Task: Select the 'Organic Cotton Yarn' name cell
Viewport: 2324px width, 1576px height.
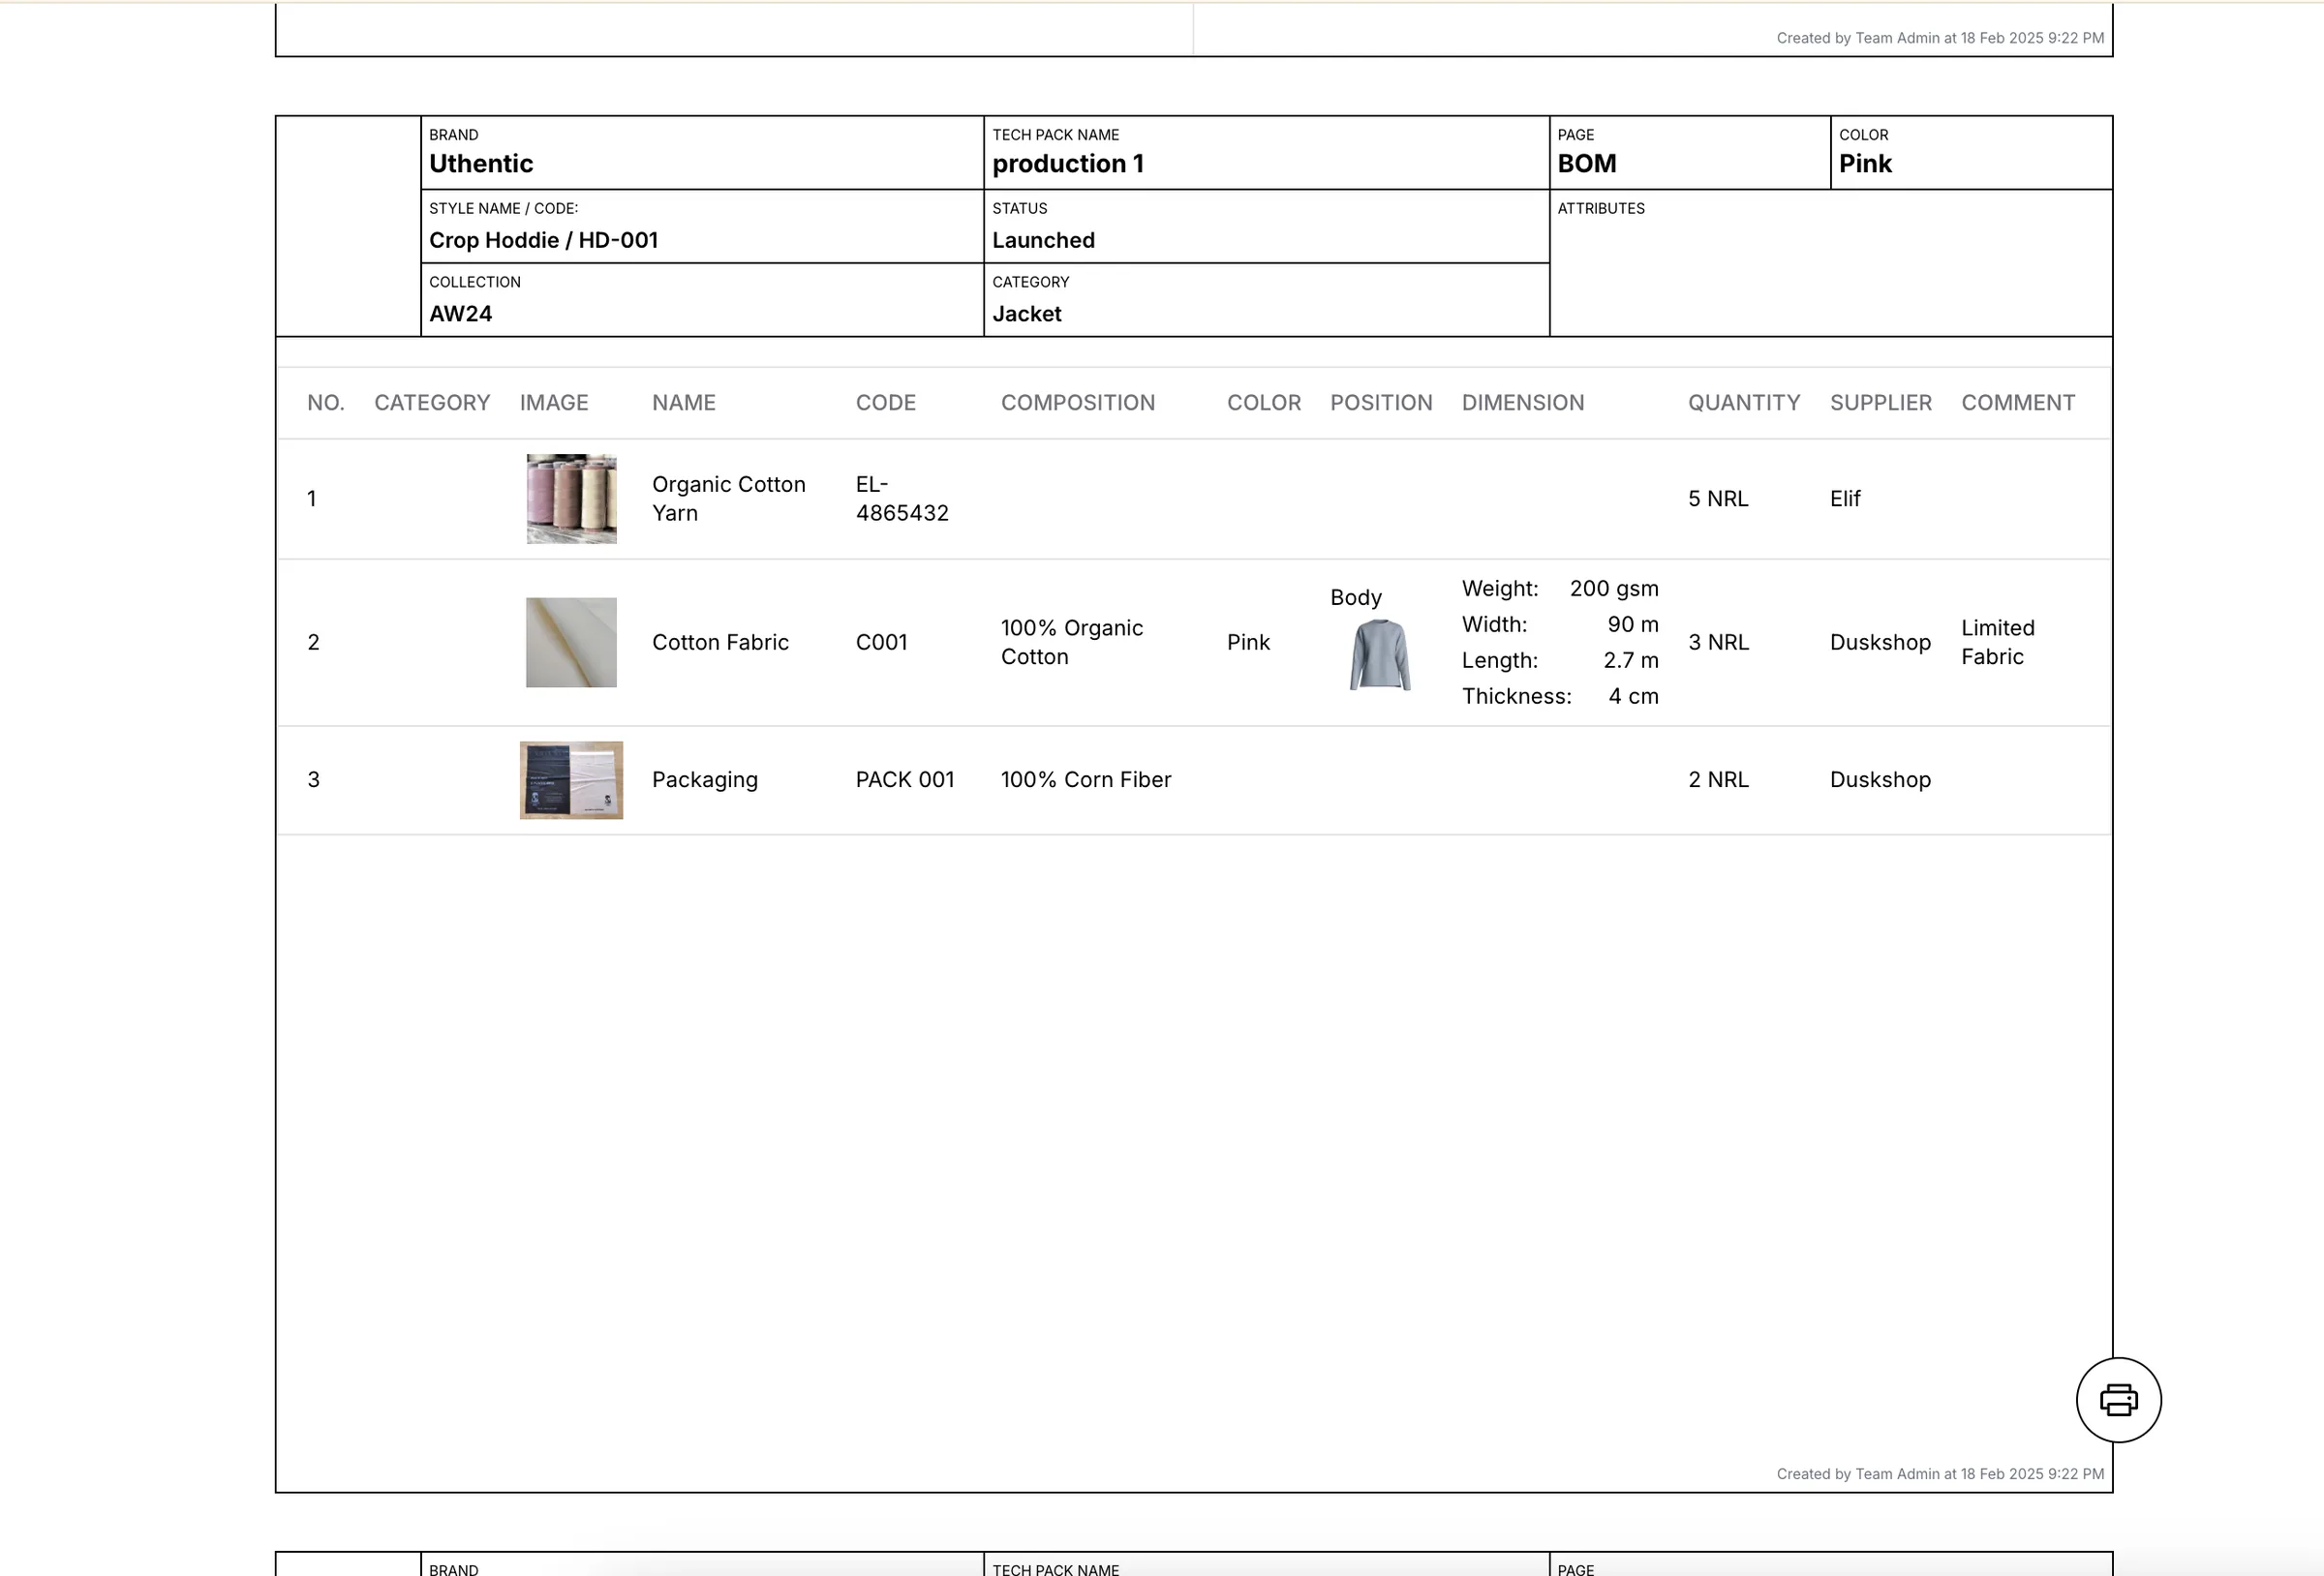Action: [x=729, y=498]
